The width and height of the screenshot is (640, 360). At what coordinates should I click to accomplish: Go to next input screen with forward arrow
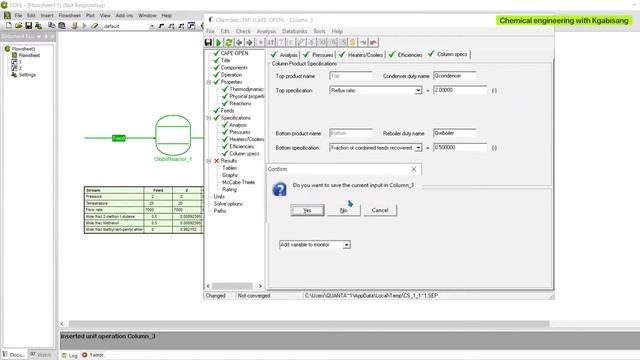[x=249, y=42]
